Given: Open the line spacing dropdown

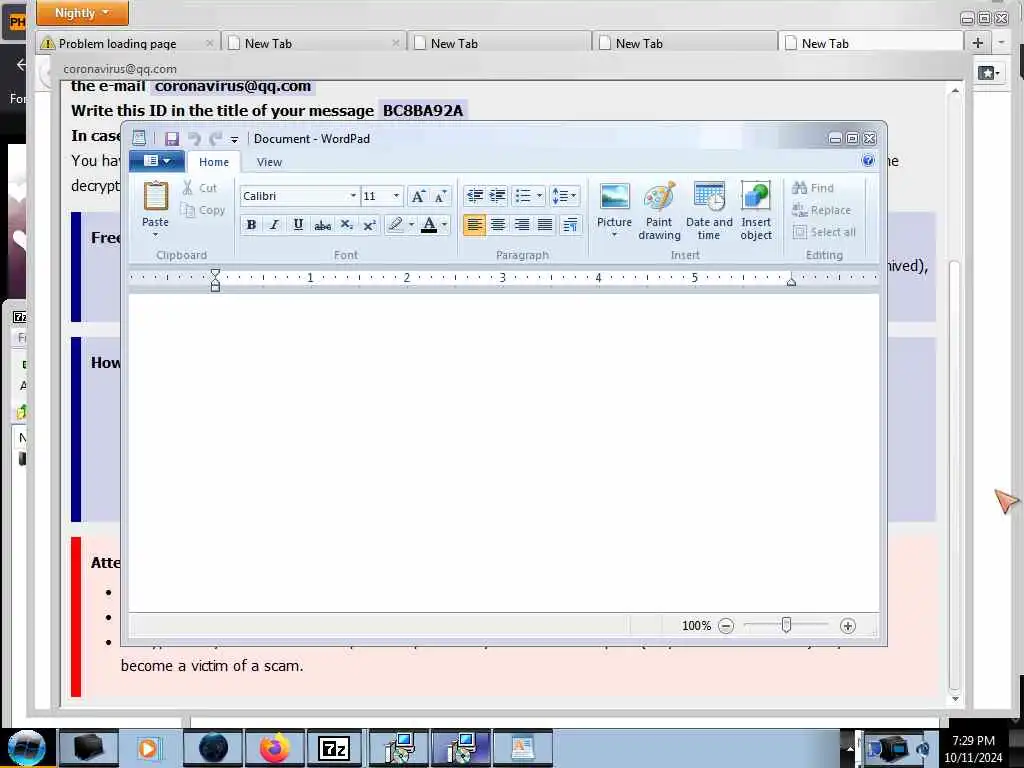Looking at the screenshot, I should [x=564, y=195].
